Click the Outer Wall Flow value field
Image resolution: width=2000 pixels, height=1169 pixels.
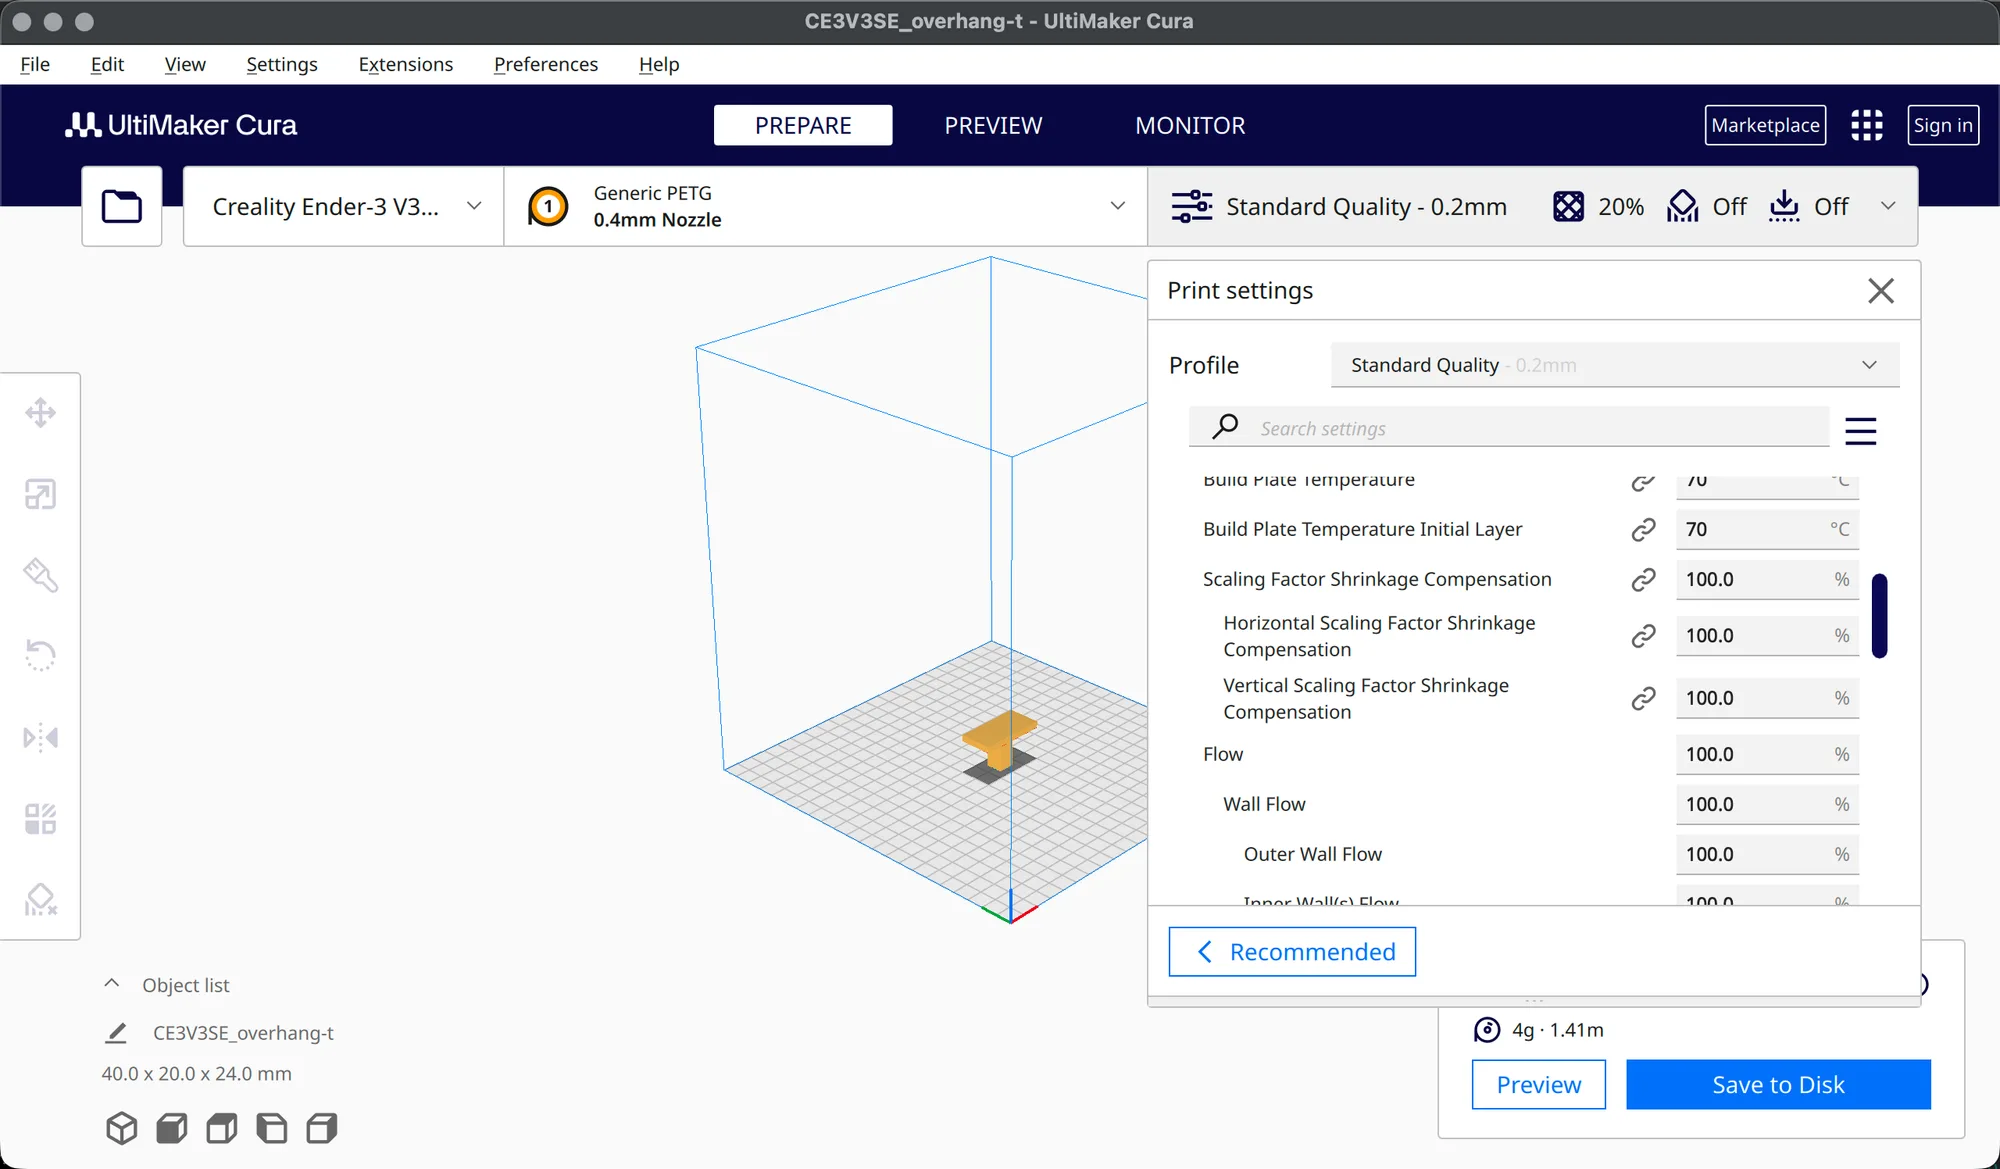(x=1767, y=854)
